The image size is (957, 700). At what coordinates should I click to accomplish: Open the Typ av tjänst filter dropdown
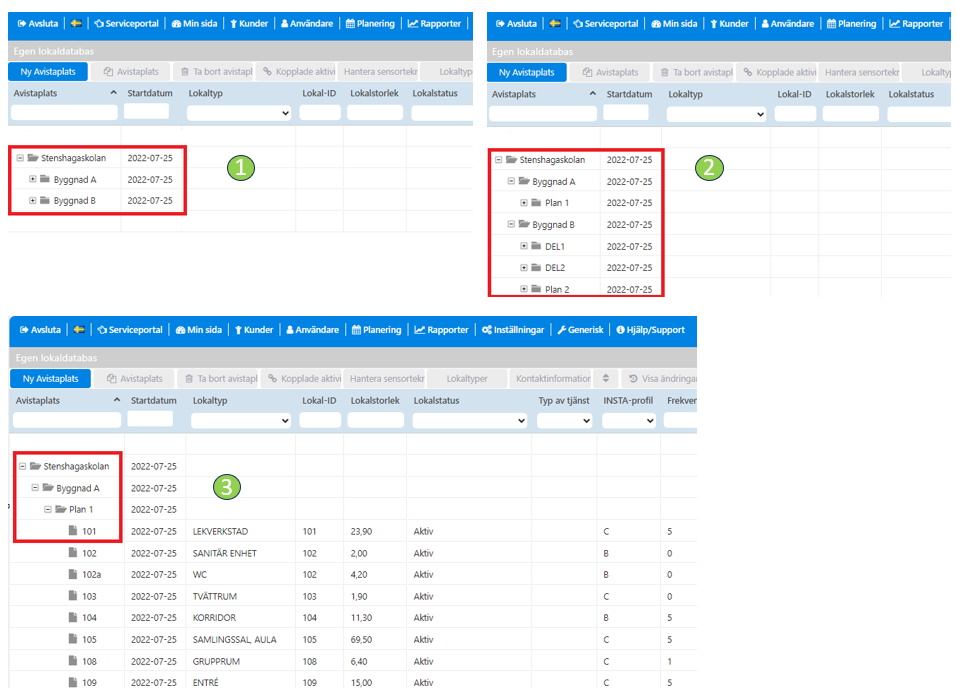click(564, 422)
